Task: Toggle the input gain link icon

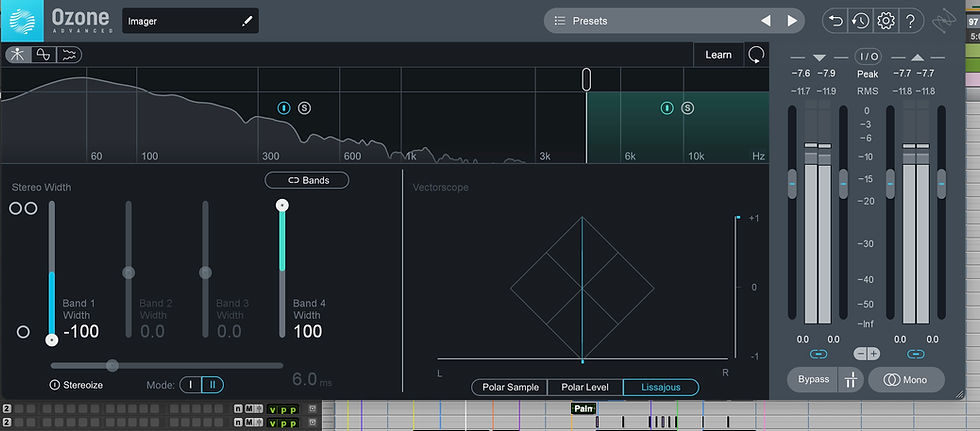Action: (x=818, y=354)
